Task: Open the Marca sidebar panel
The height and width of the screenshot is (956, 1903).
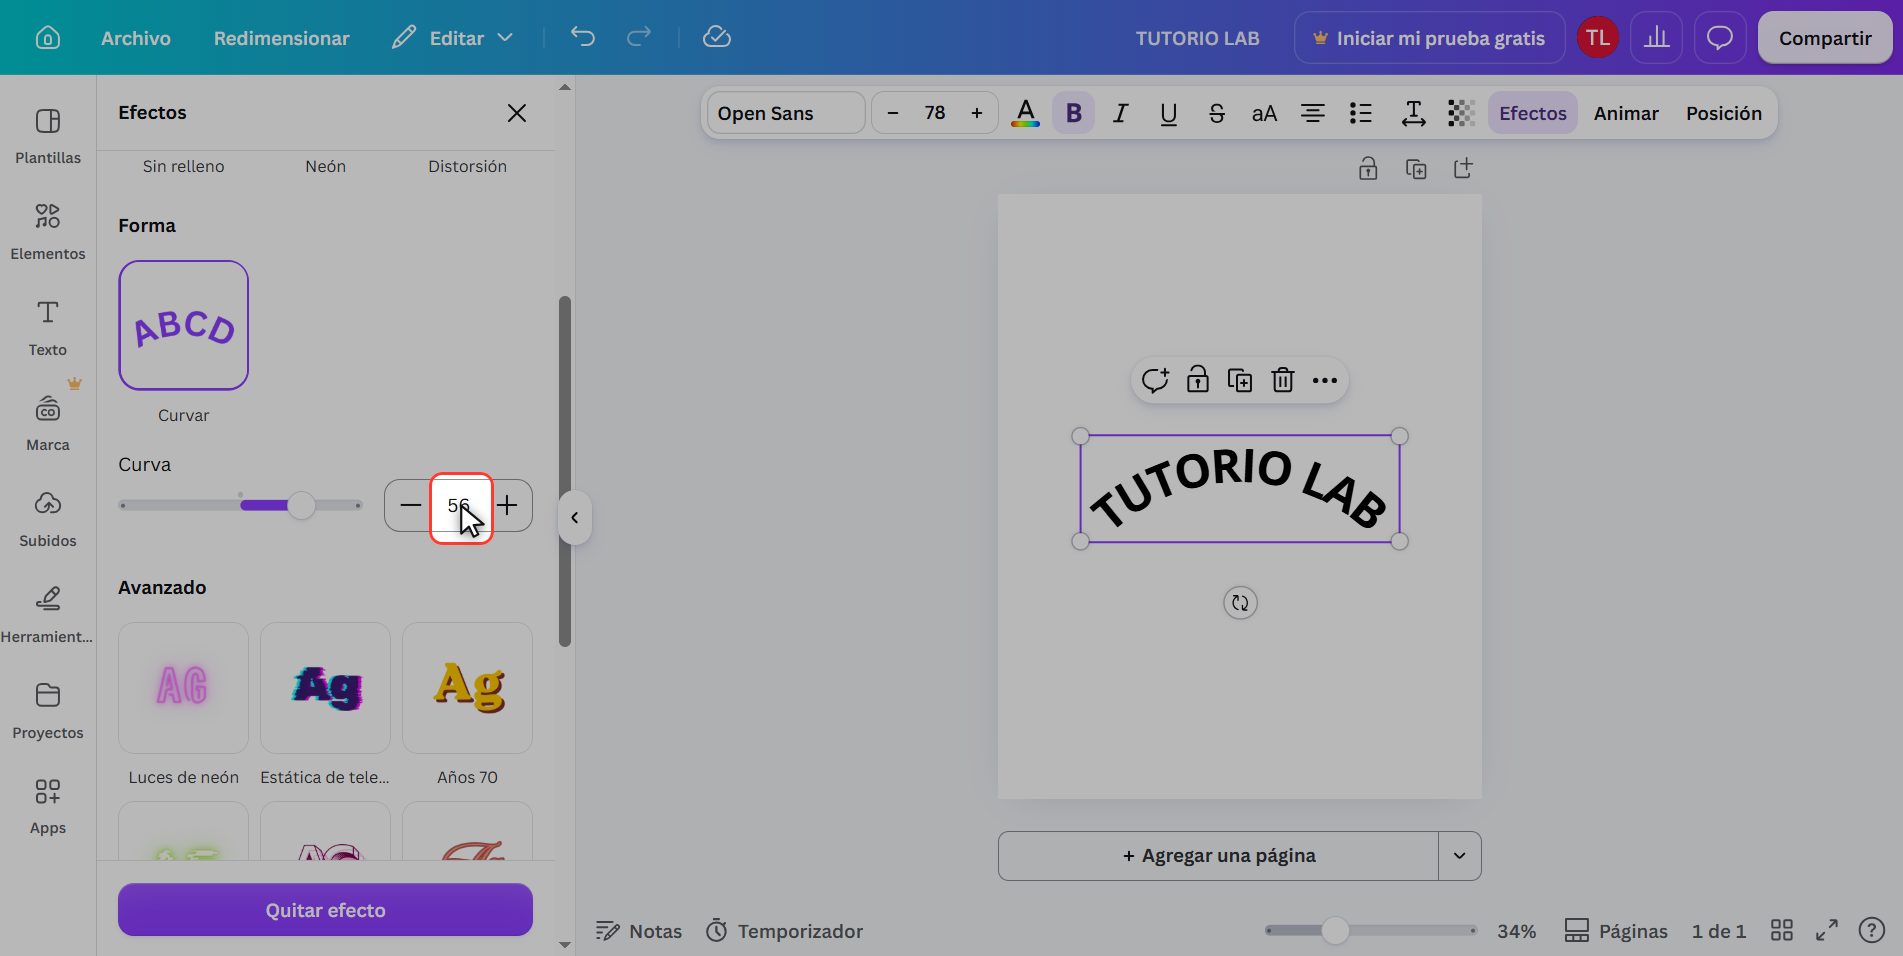Action: click(x=47, y=423)
